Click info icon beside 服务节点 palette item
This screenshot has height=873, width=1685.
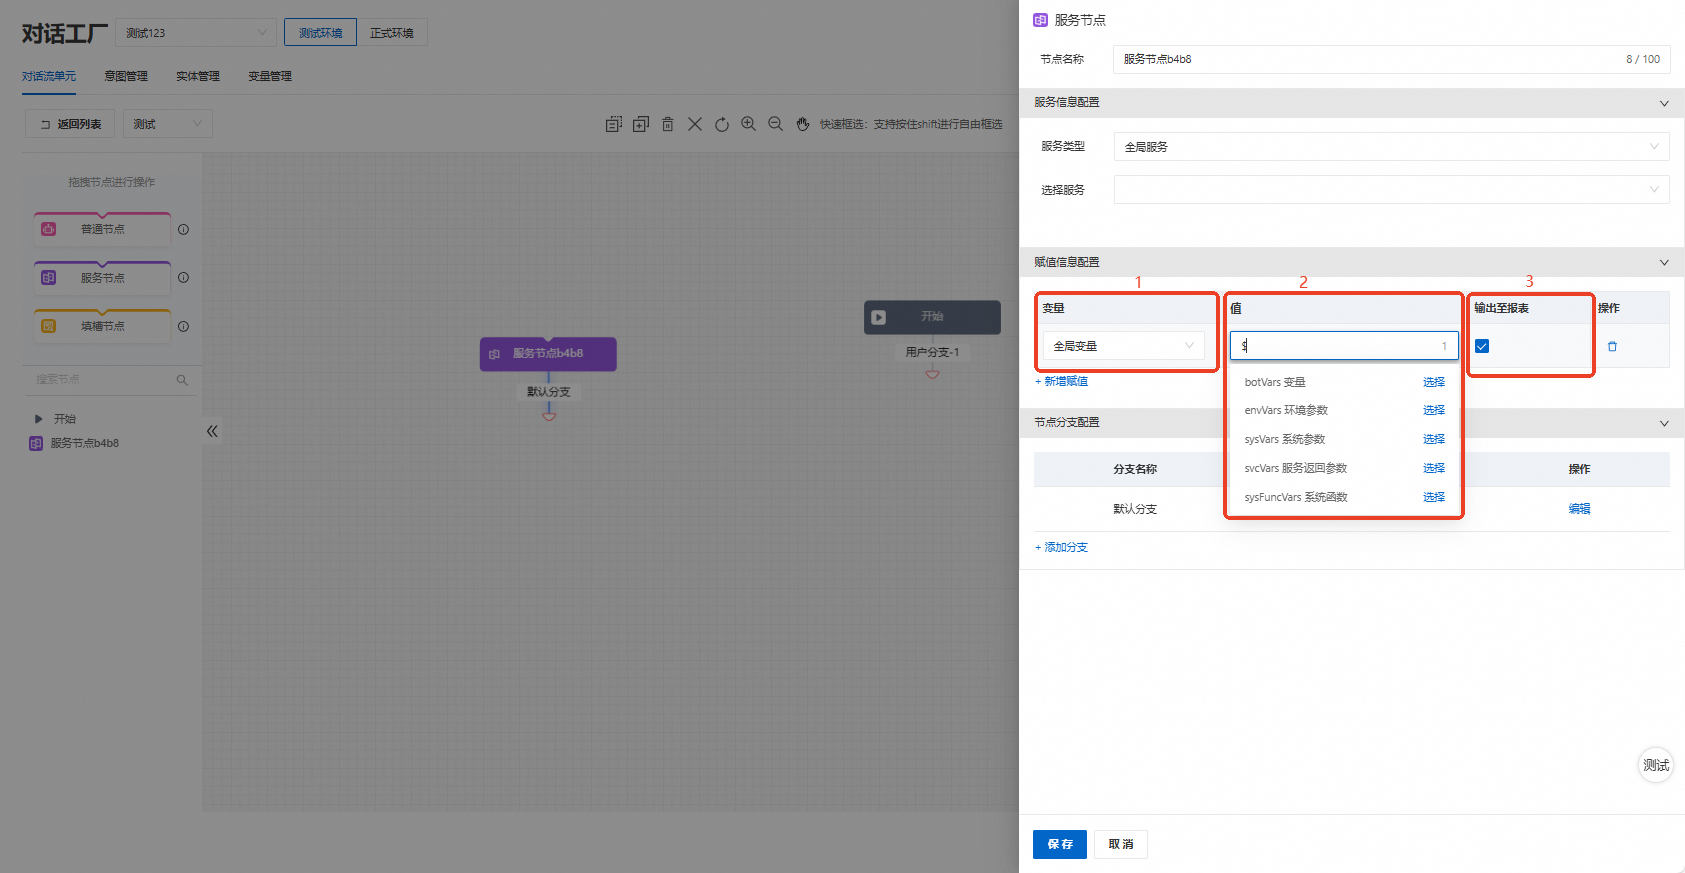click(183, 278)
